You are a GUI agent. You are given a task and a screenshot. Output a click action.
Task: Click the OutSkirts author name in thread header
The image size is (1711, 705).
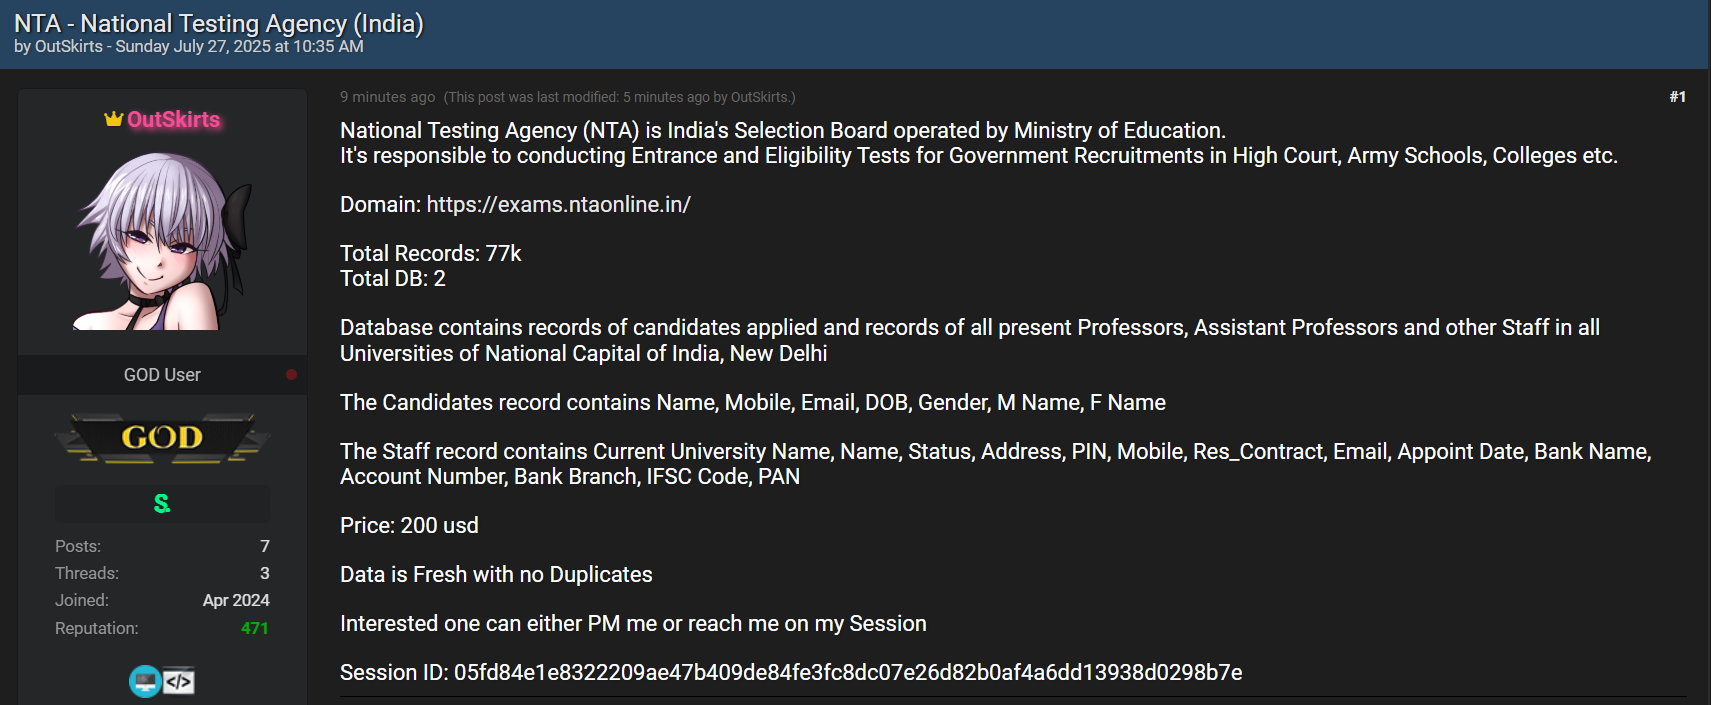coord(68,47)
